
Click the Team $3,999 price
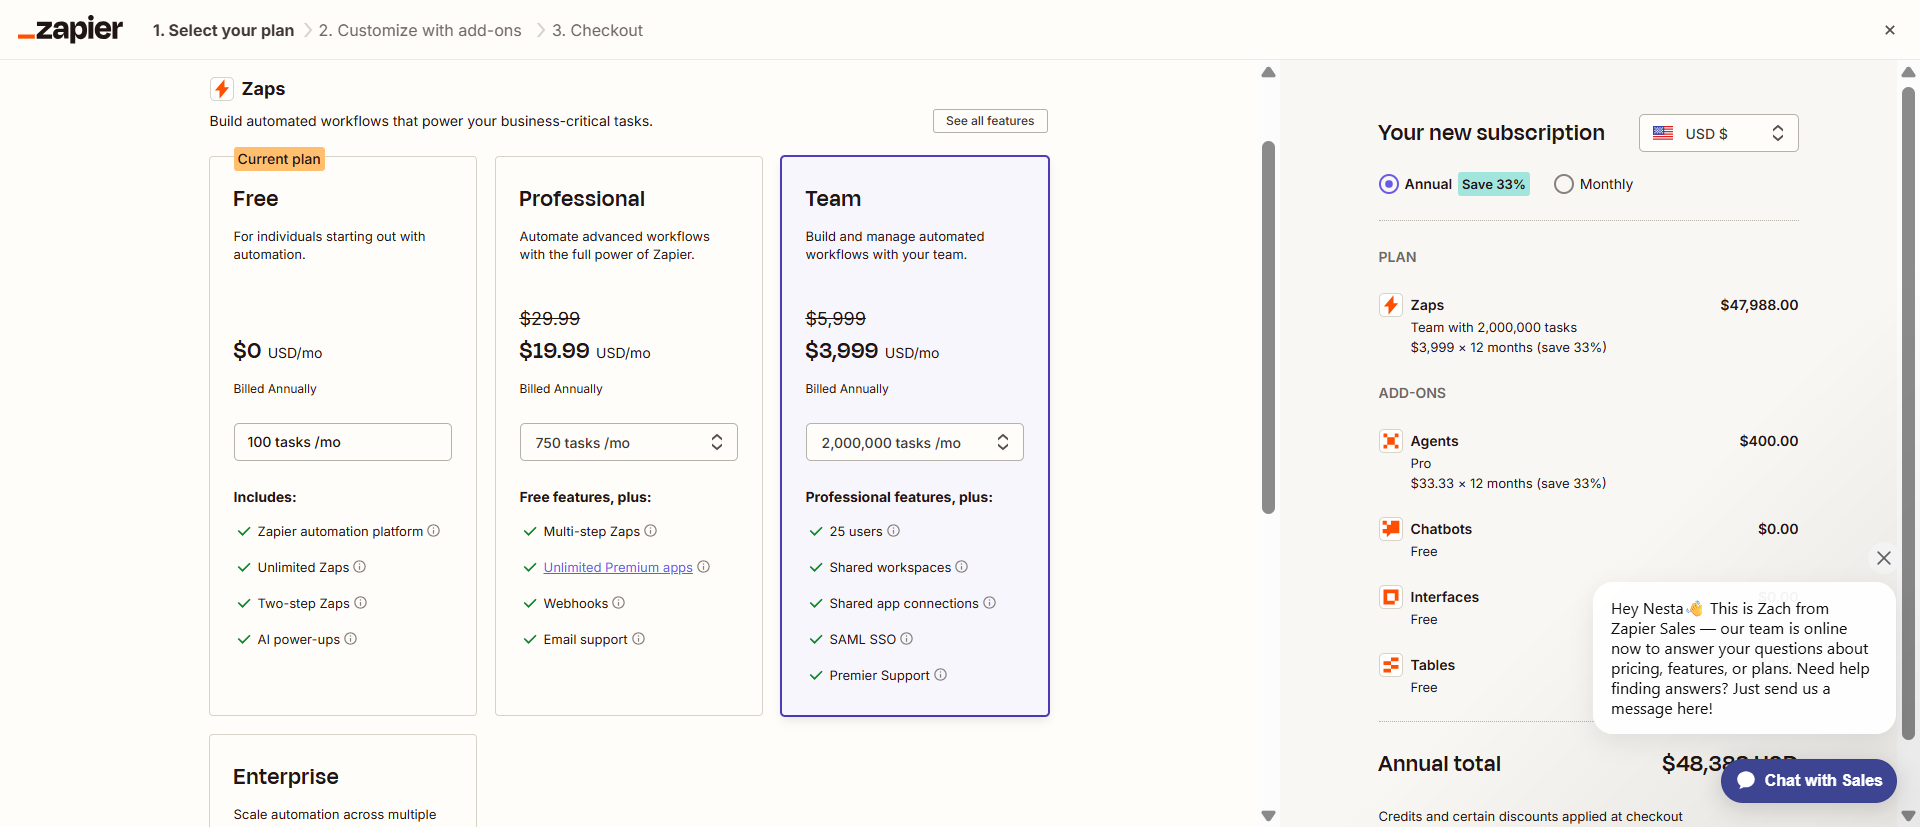842,351
